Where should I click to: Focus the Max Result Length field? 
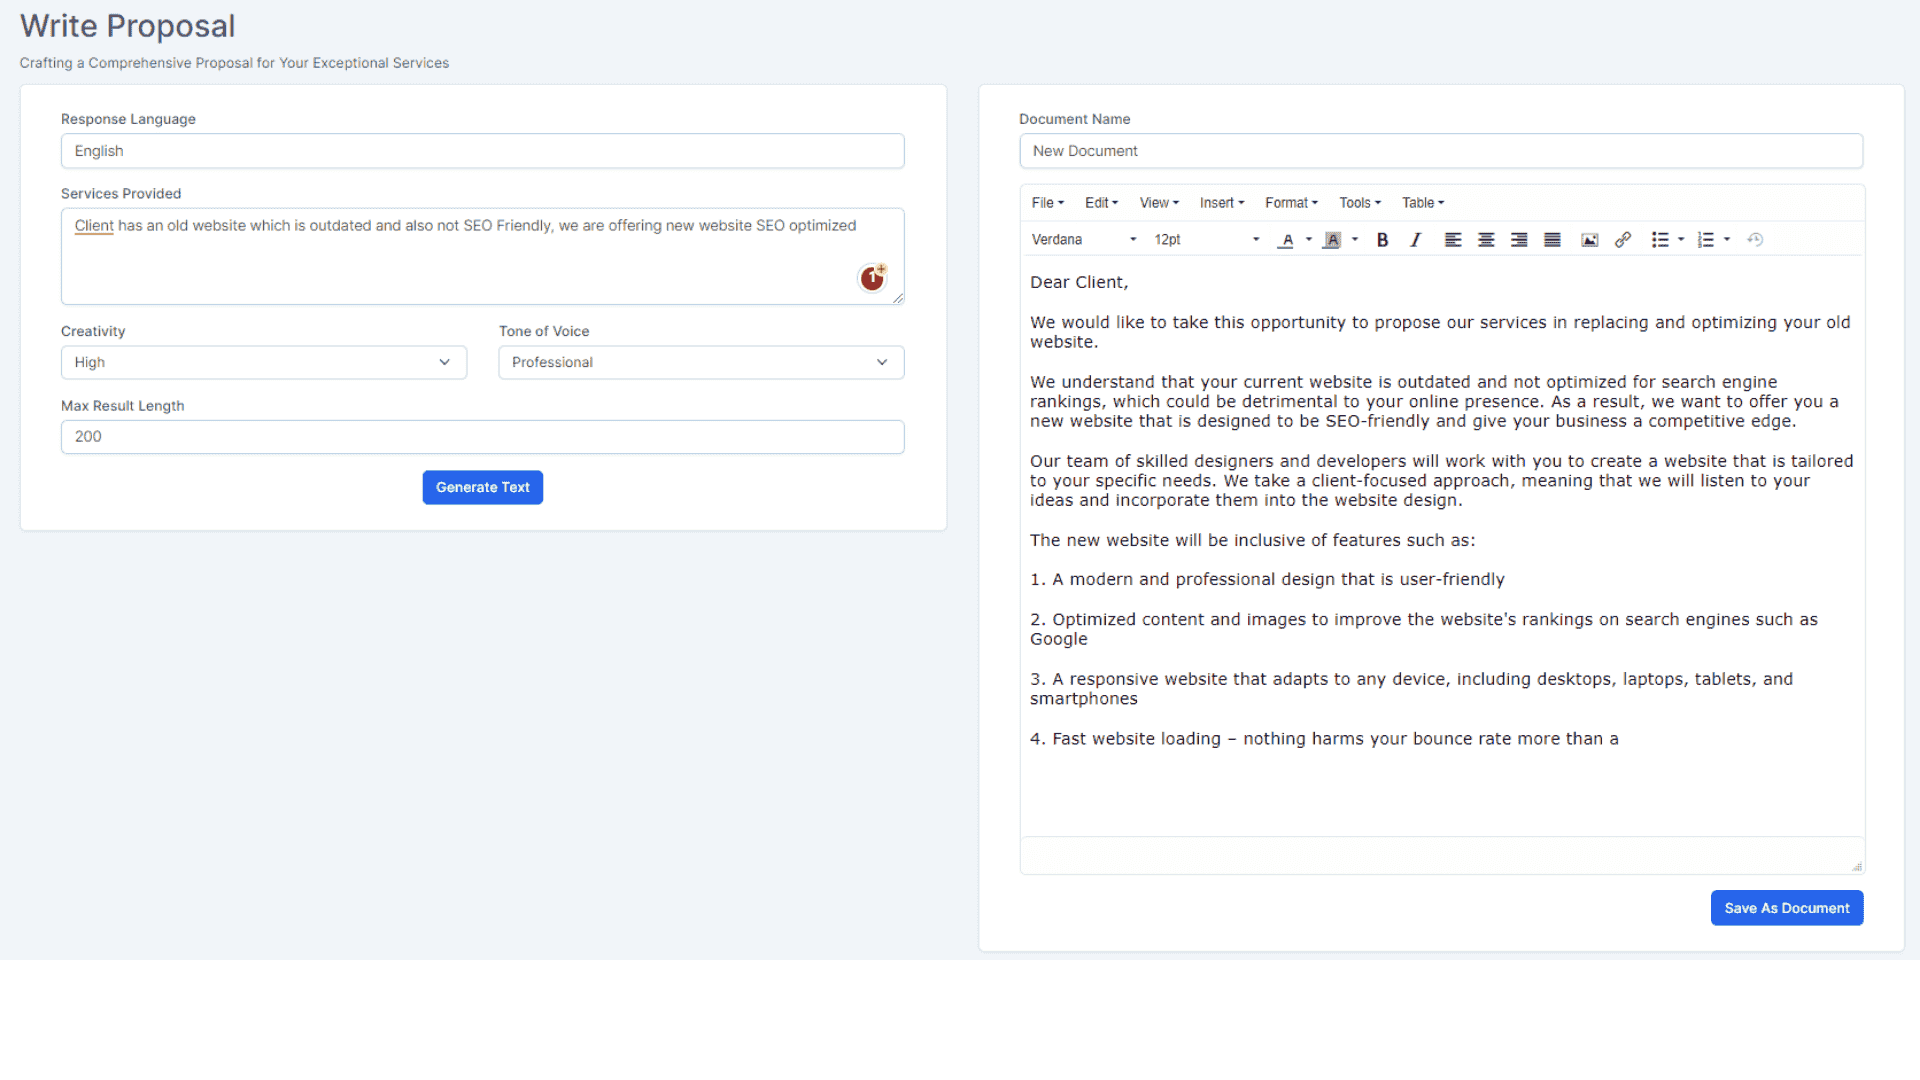[x=483, y=437]
